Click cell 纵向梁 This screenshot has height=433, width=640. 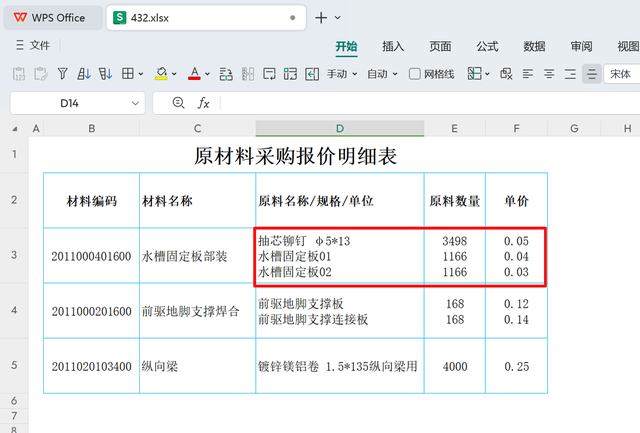click(198, 366)
